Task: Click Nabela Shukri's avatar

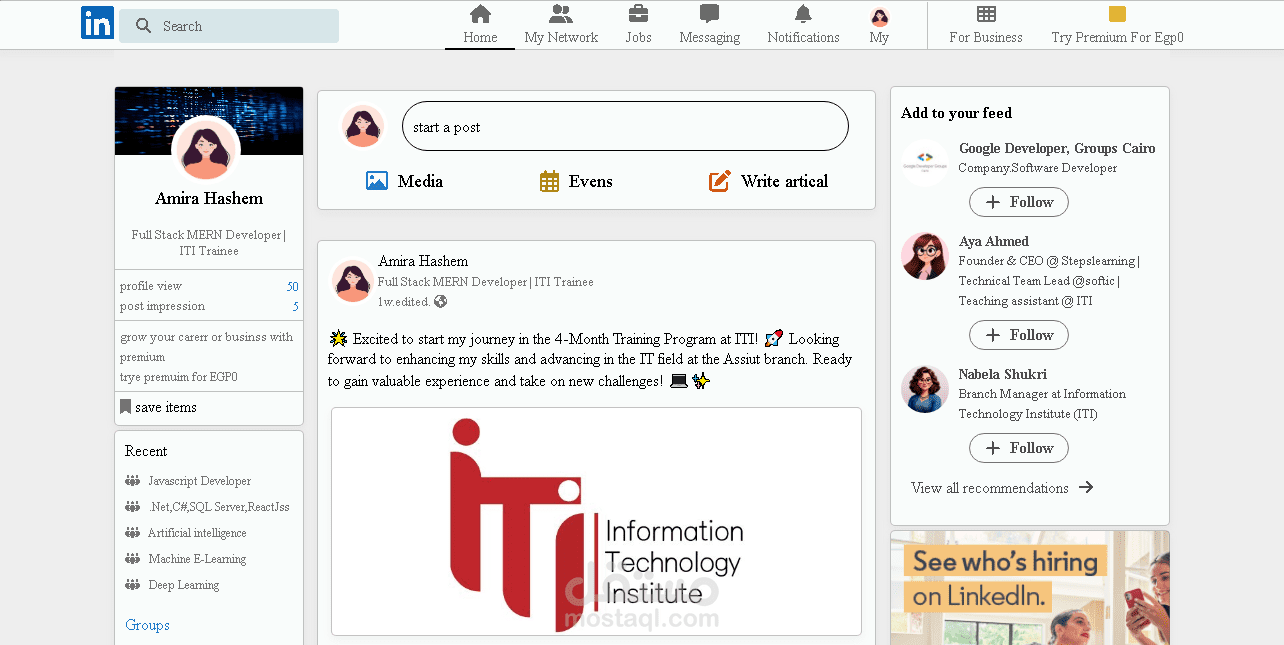Action: pos(925,389)
